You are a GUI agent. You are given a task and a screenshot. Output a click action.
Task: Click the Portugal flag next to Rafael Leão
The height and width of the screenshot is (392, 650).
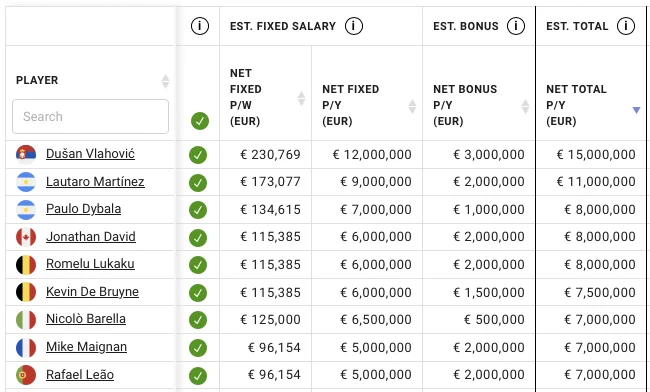[x=26, y=375]
